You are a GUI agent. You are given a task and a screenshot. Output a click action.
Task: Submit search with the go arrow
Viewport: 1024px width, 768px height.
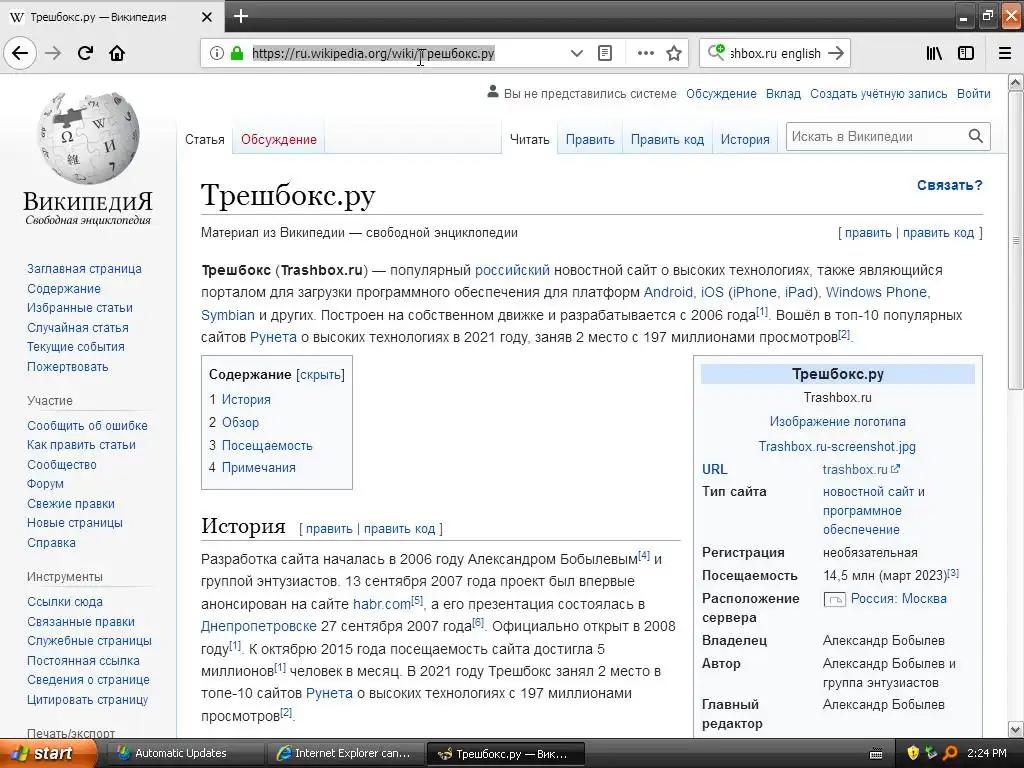836,53
